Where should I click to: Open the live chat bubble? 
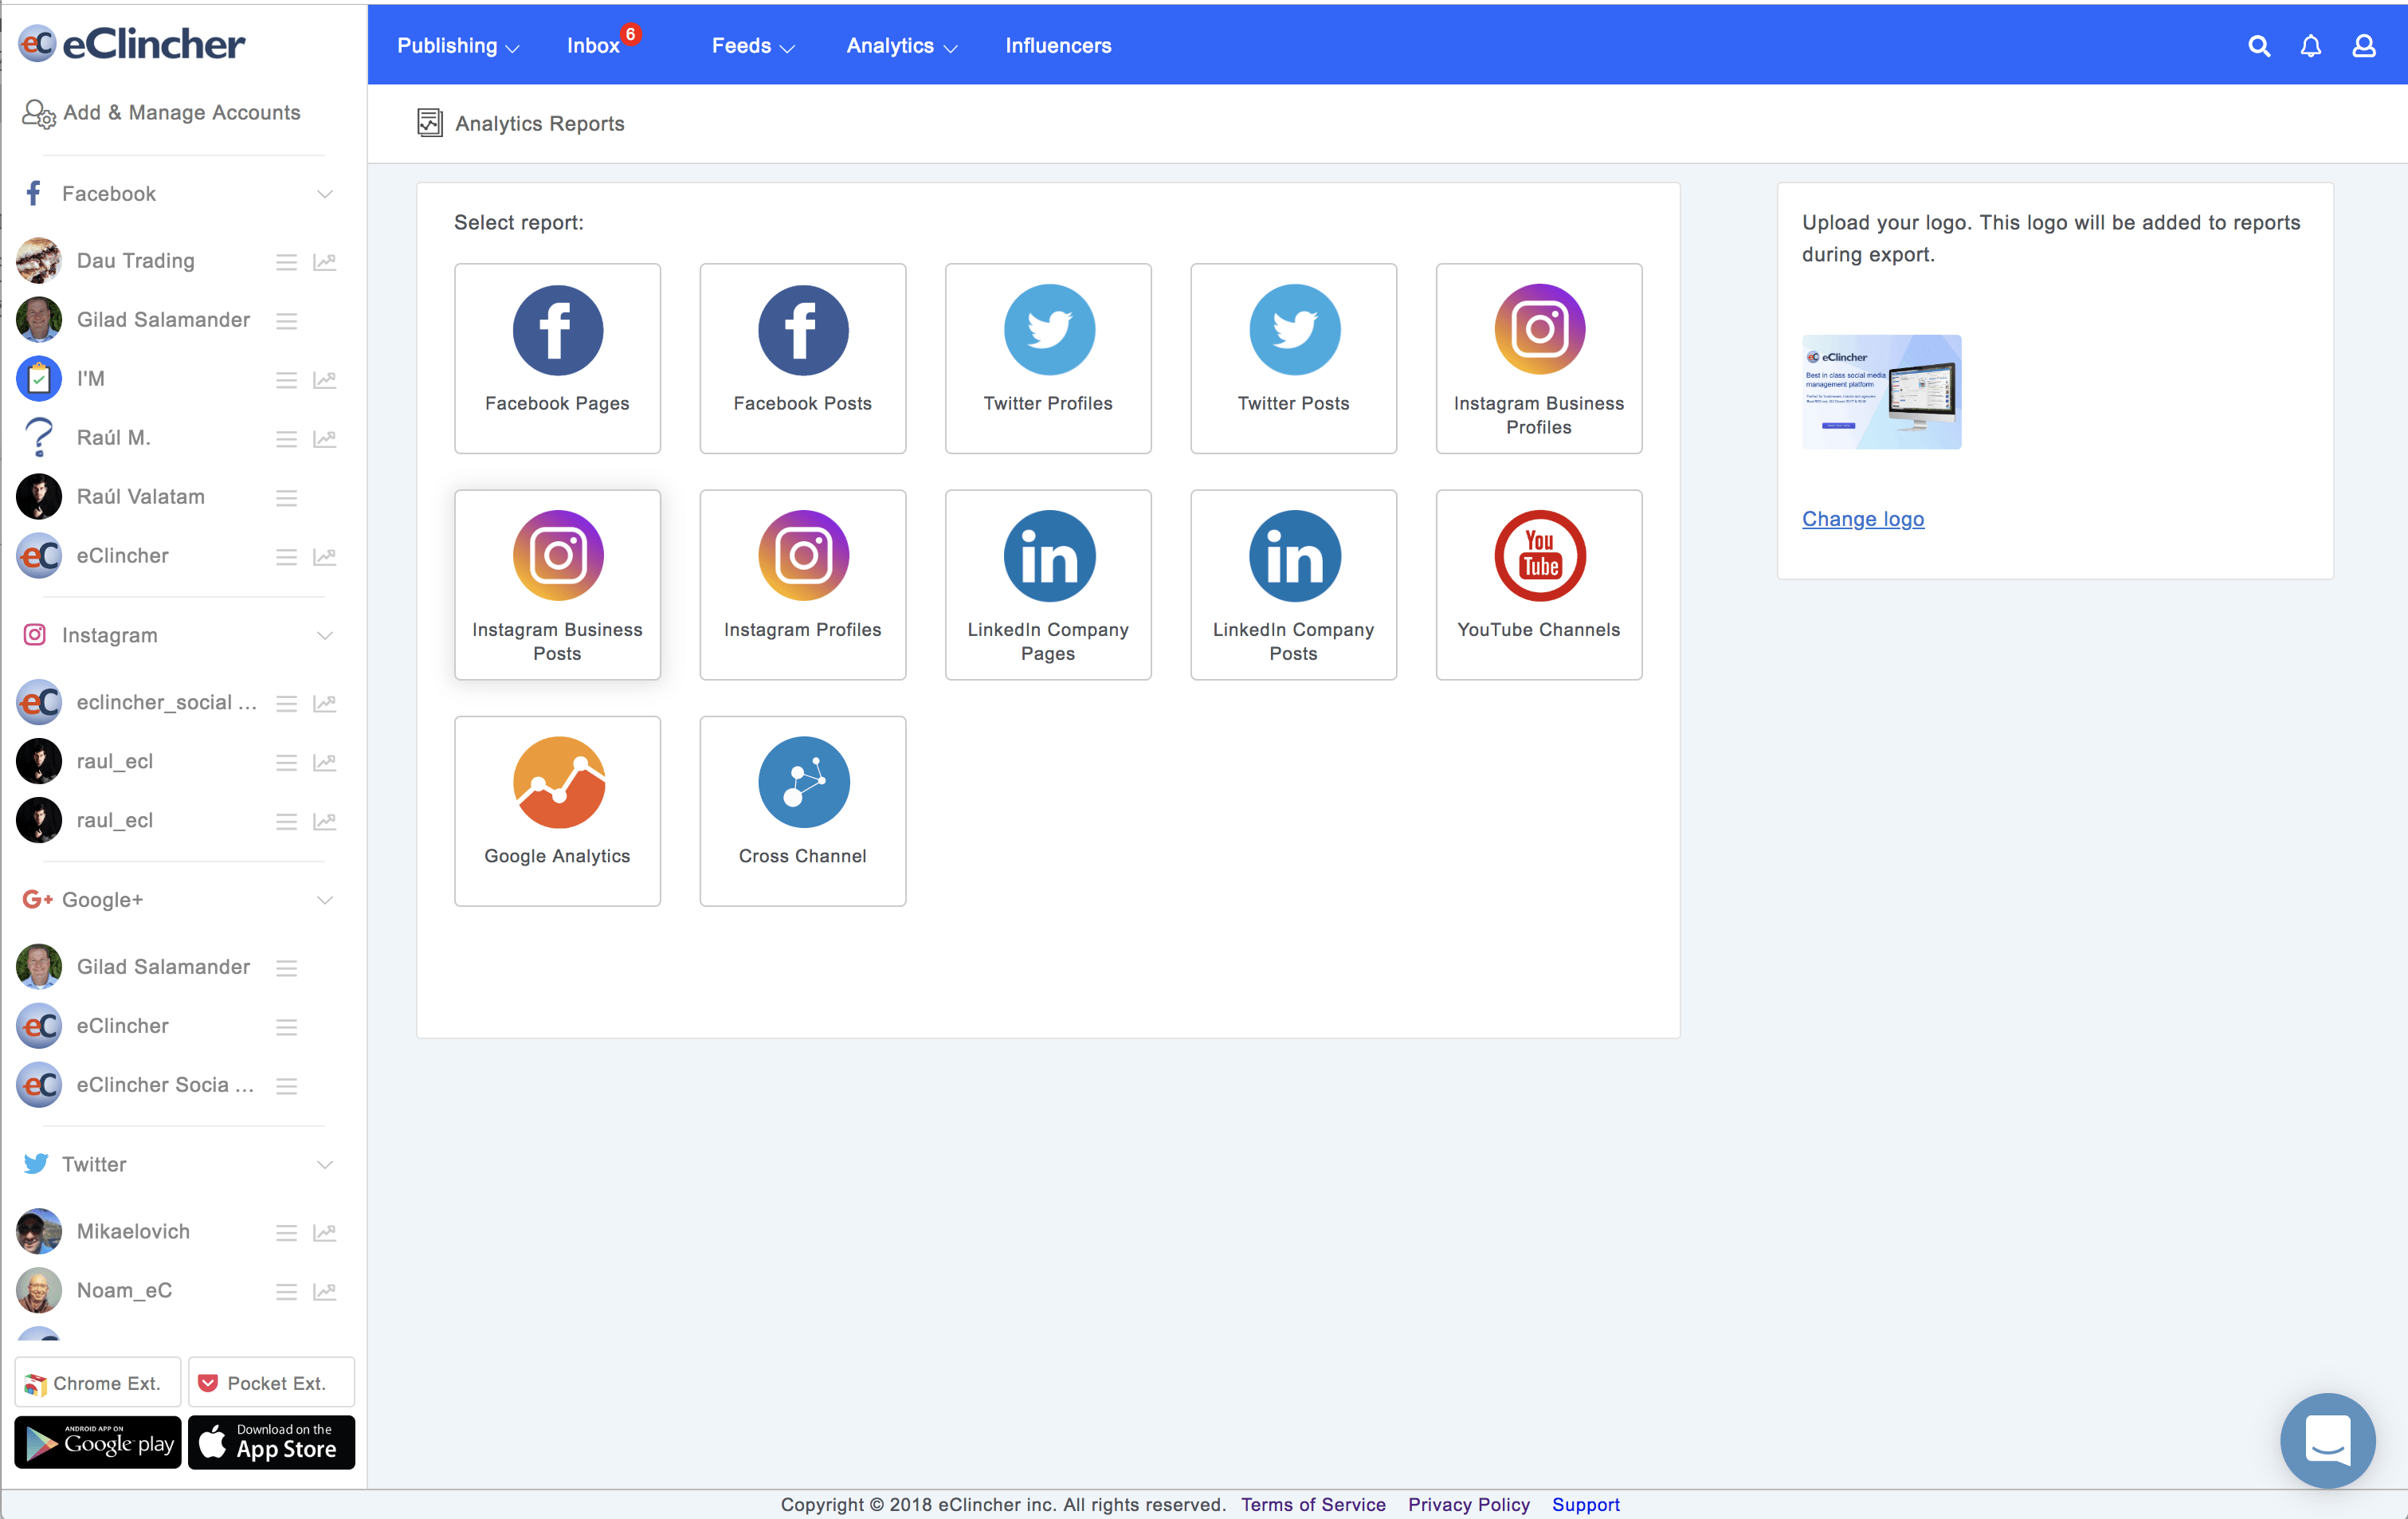point(2327,1440)
